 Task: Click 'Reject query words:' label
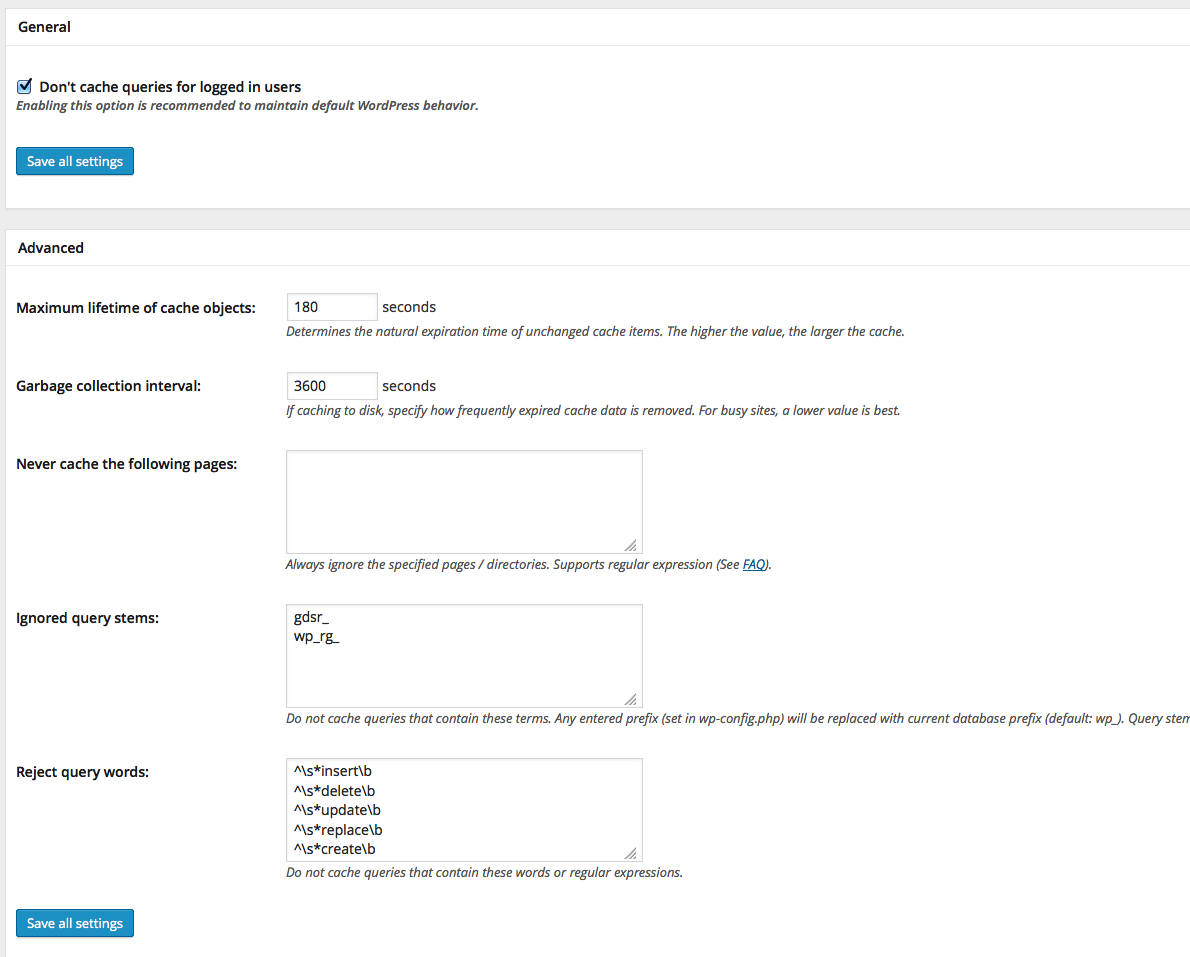[83, 772]
